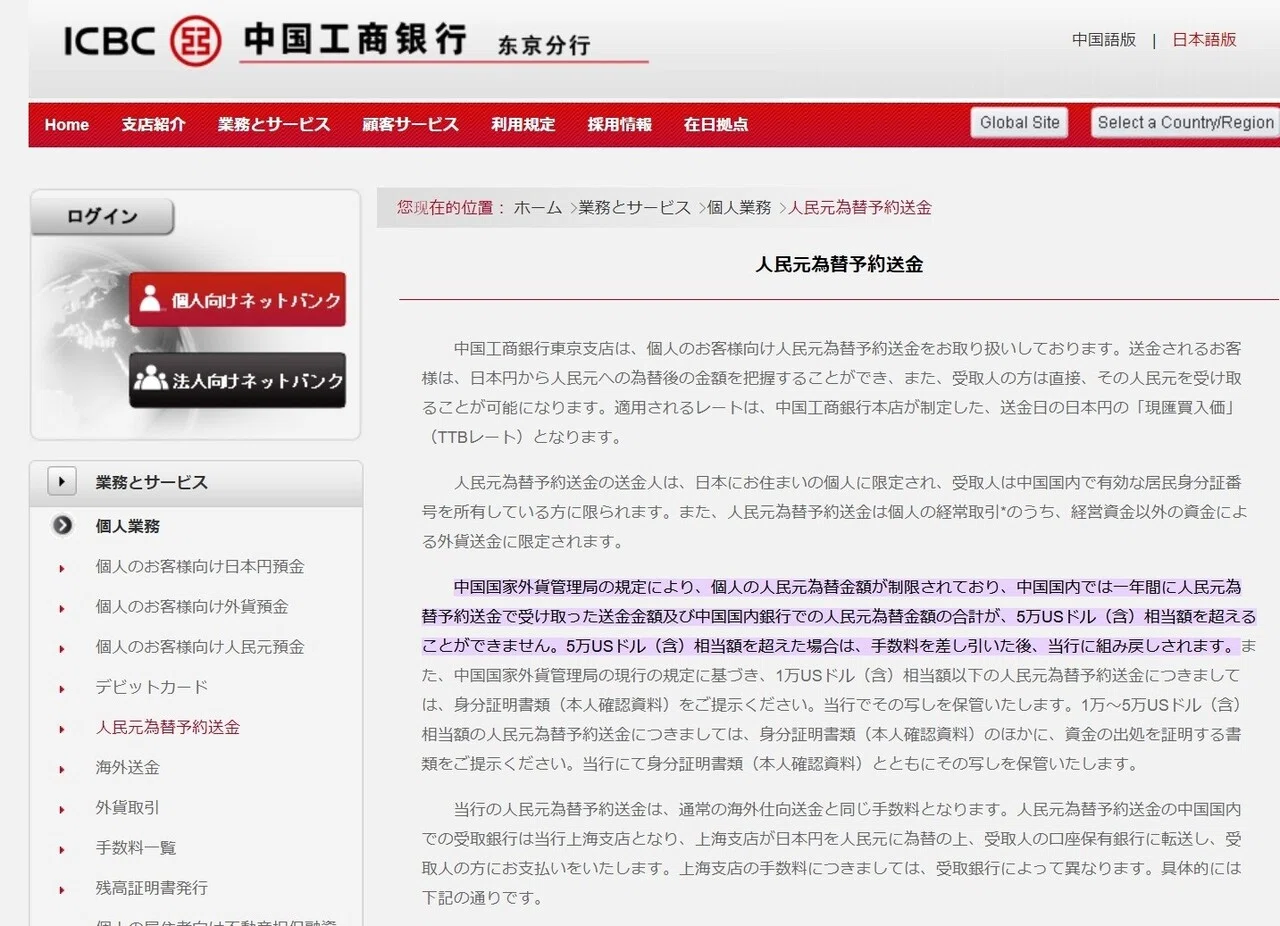
Task: Open the 業務とサービス navigation menu
Action: (274, 125)
